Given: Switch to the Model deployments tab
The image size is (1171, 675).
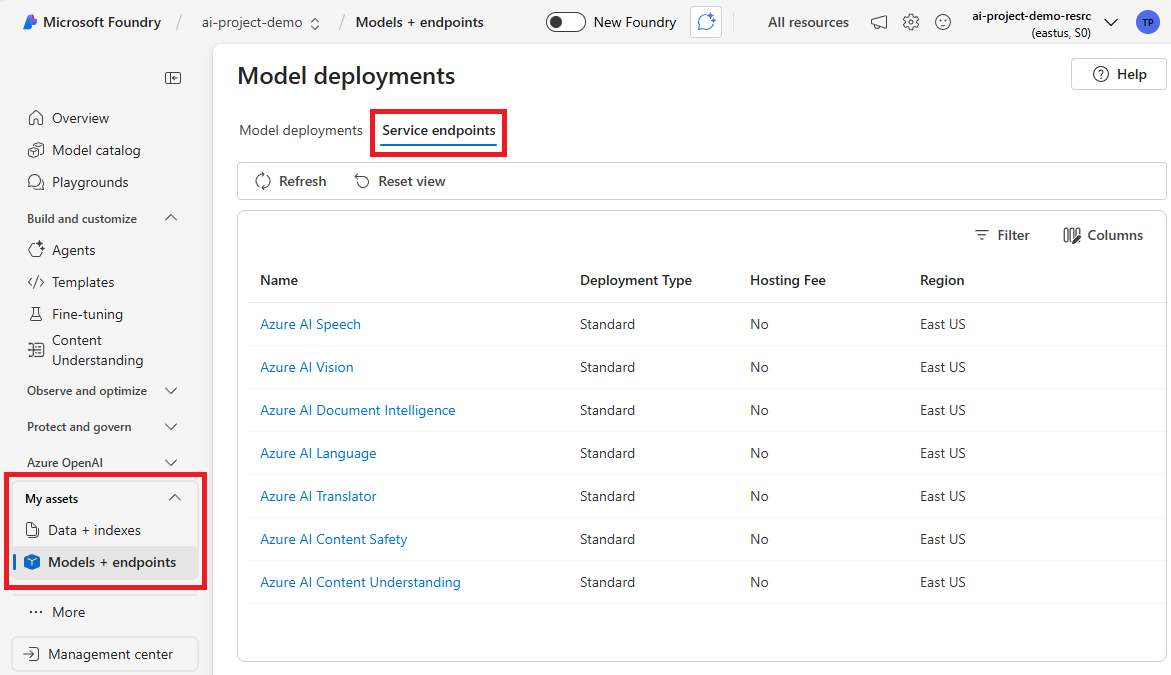Looking at the screenshot, I should (301, 130).
